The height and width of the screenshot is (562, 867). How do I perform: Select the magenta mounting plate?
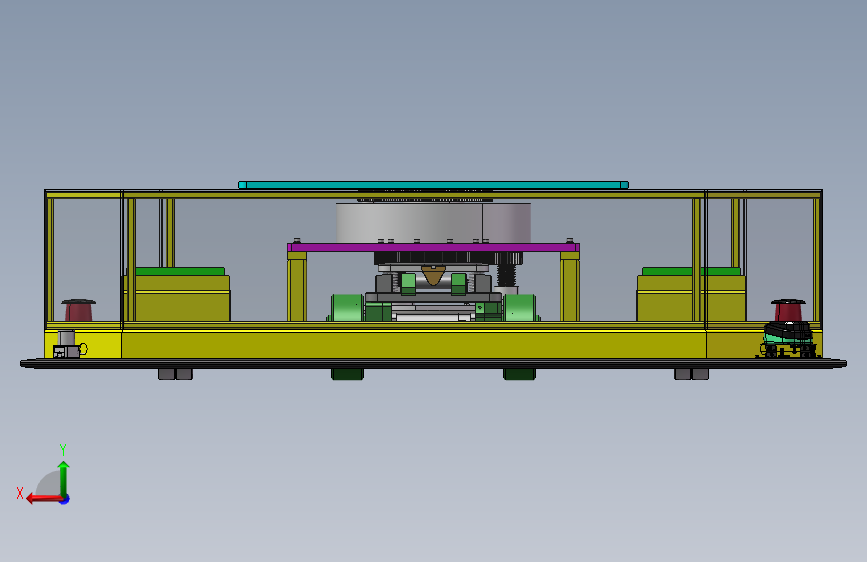tap(434, 247)
